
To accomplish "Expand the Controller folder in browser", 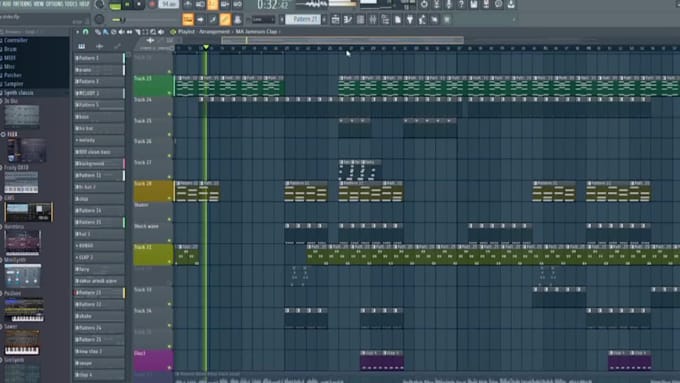I will coord(16,40).
